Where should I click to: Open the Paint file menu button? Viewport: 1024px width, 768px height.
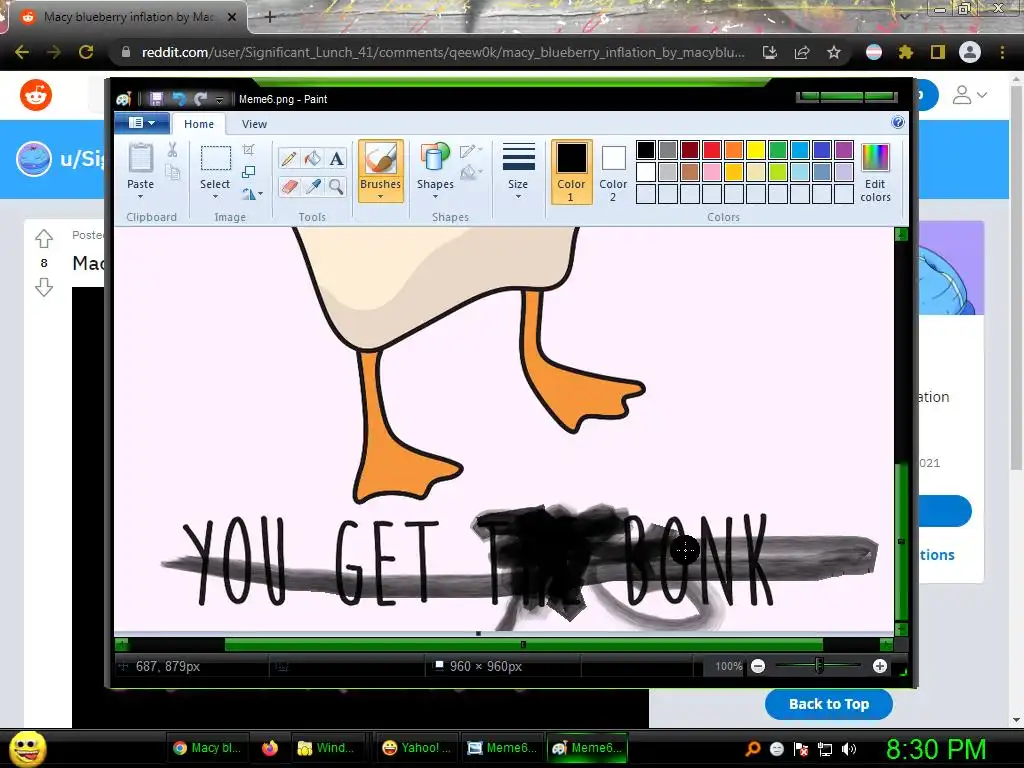pyautogui.click(x=142, y=123)
